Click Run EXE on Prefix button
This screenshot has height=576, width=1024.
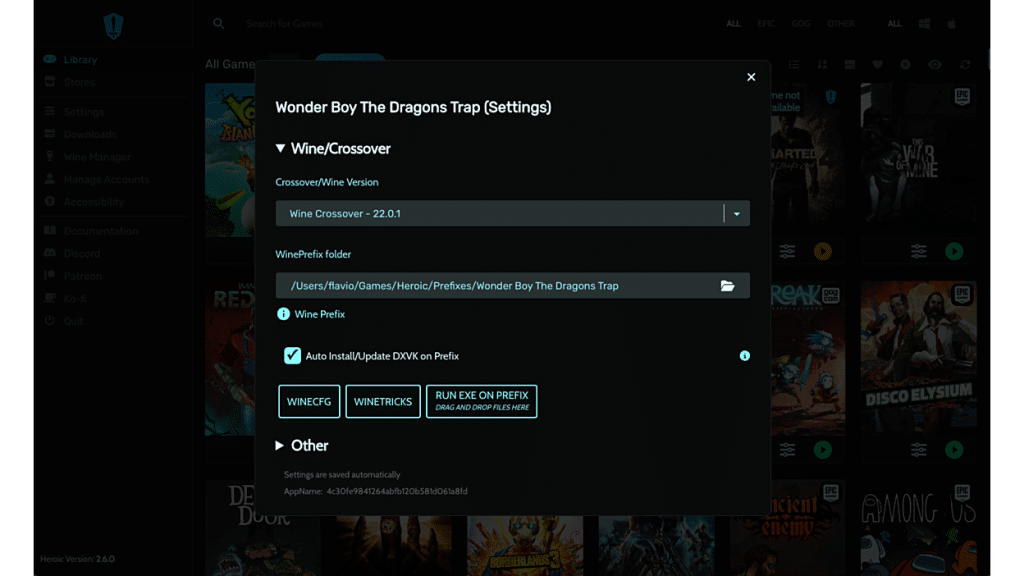point(481,402)
